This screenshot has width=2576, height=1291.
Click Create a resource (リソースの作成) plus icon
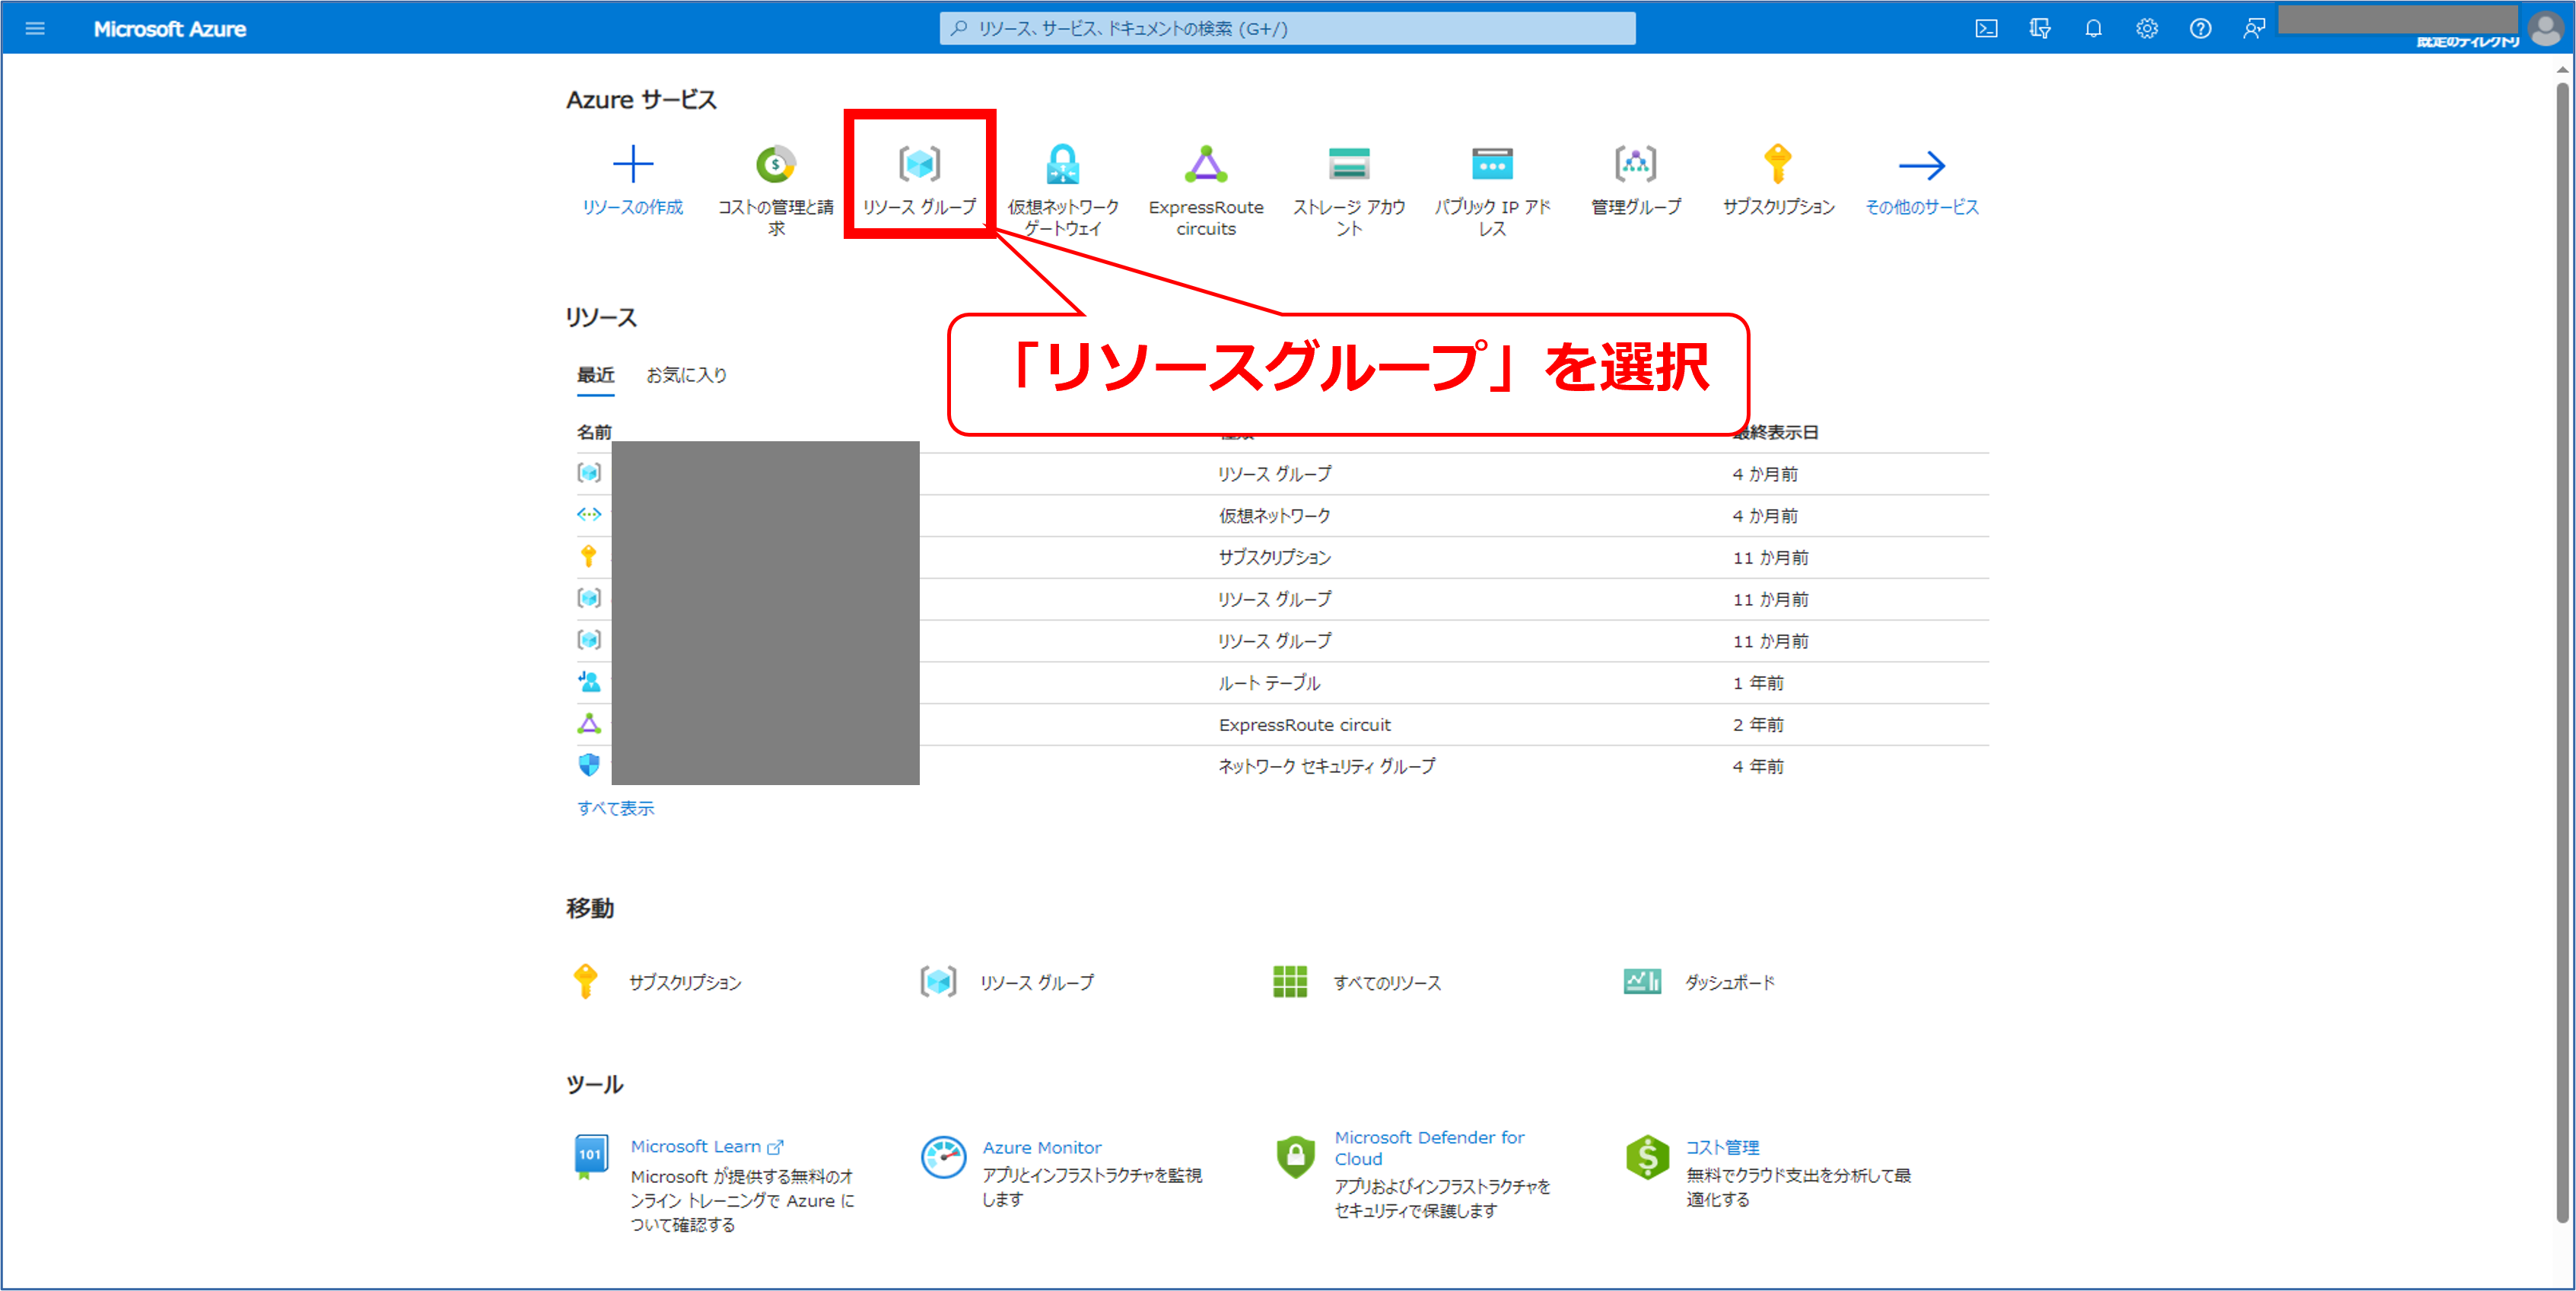632,165
